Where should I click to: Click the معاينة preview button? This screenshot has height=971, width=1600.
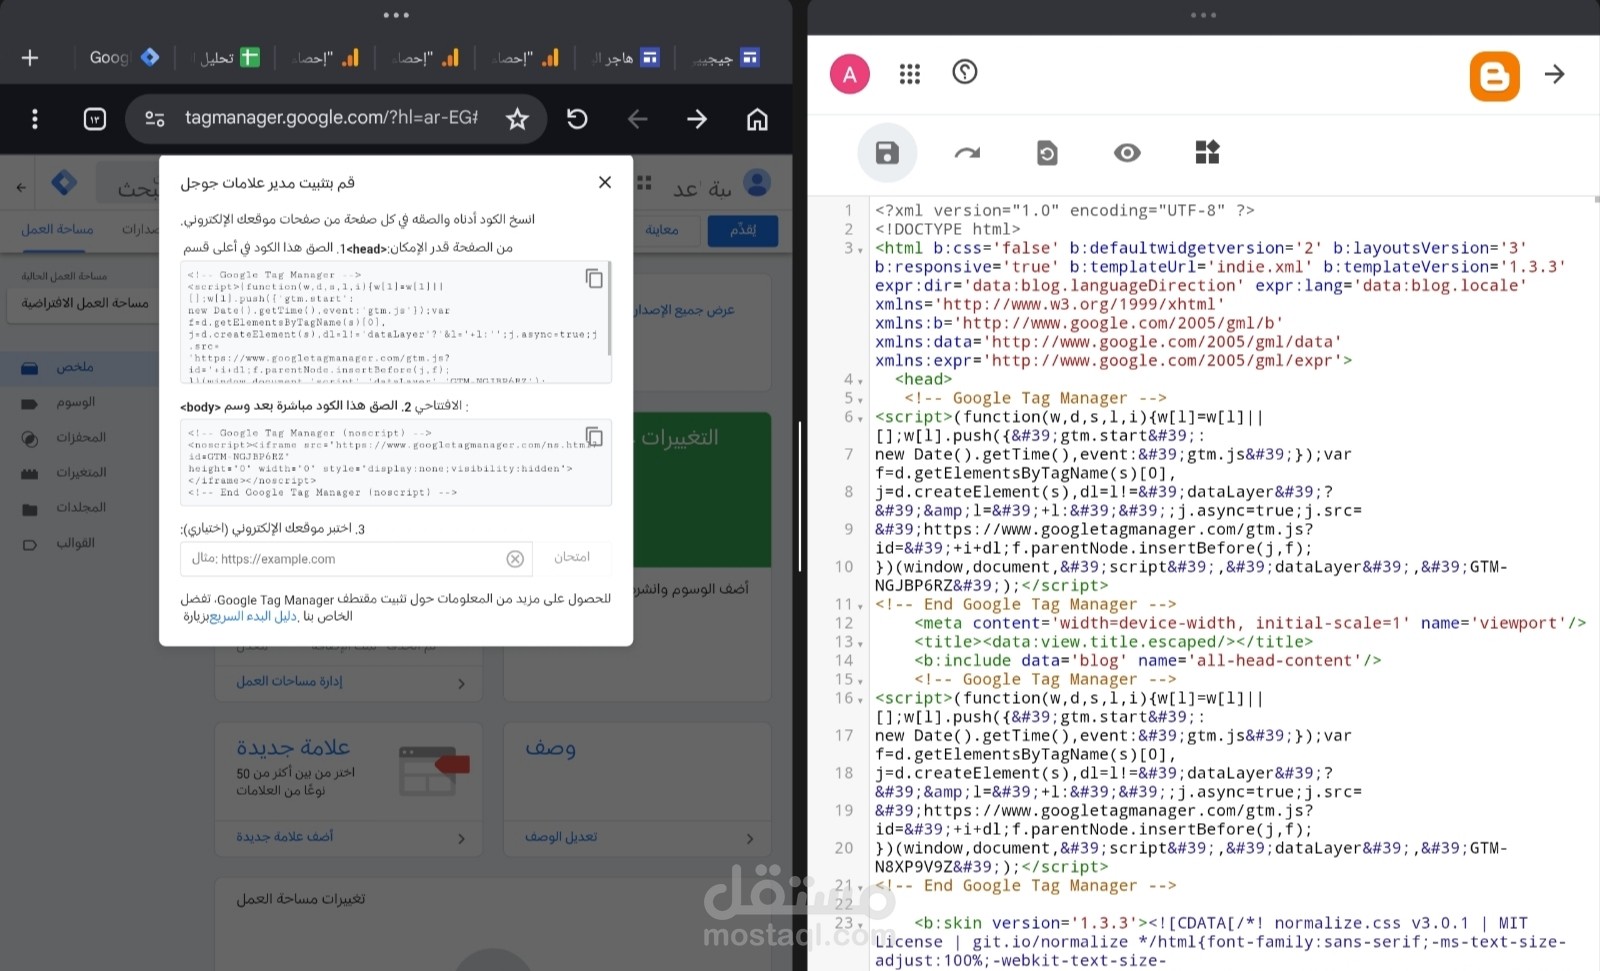[661, 230]
